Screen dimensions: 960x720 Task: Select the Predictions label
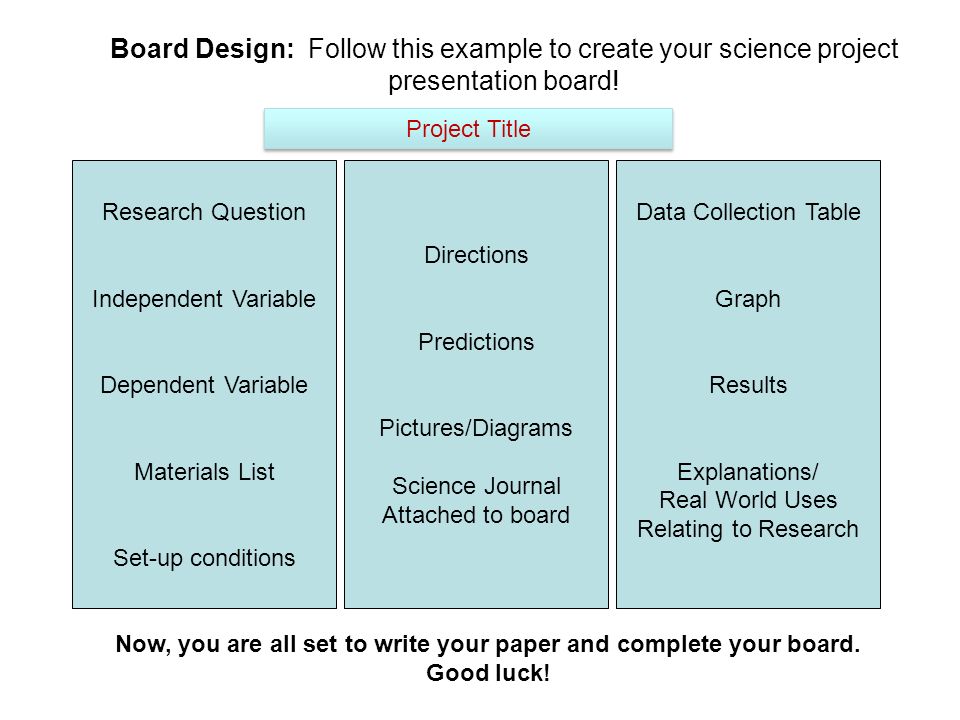pyautogui.click(x=476, y=342)
